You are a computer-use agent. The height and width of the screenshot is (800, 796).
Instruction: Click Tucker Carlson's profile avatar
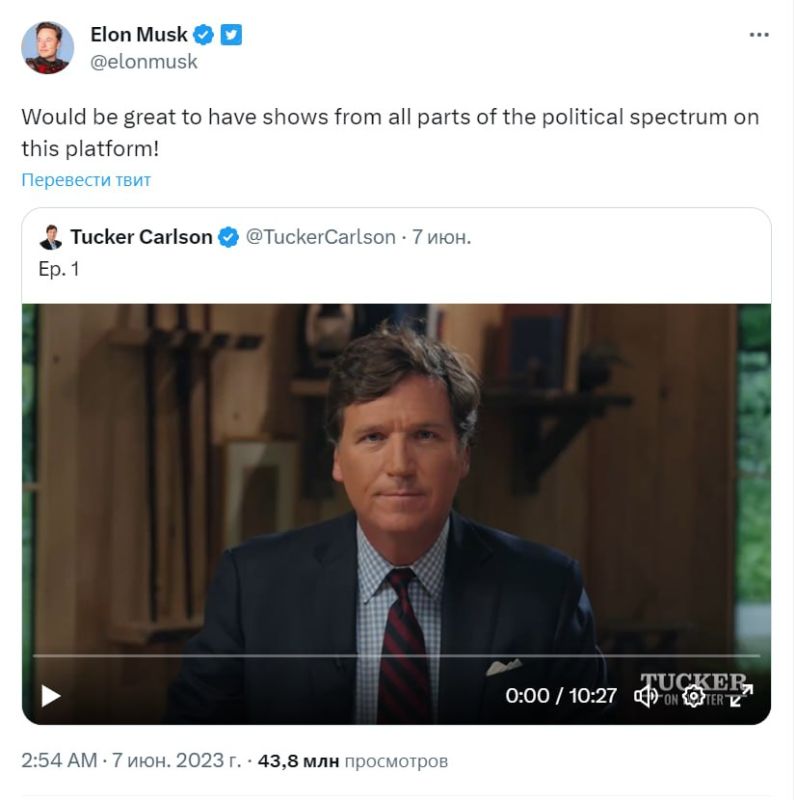click(x=50, y=236)
